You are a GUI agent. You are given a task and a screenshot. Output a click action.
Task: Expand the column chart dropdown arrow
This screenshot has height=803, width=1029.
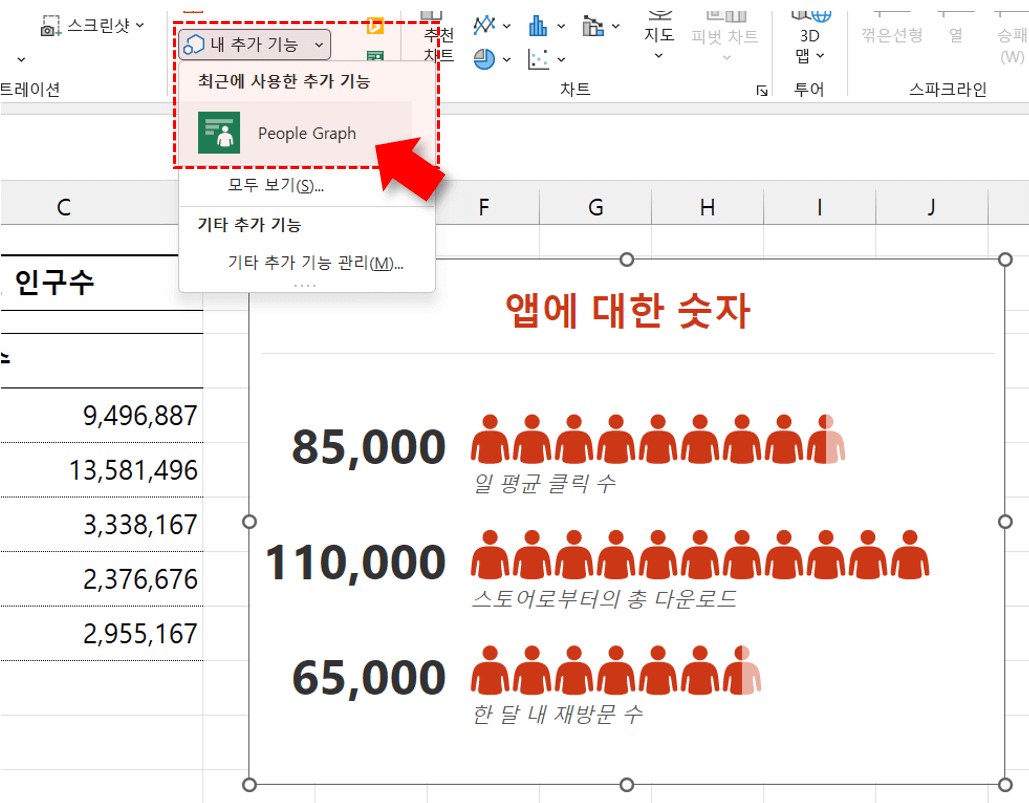pyautogui.click(x=561, y=26)
